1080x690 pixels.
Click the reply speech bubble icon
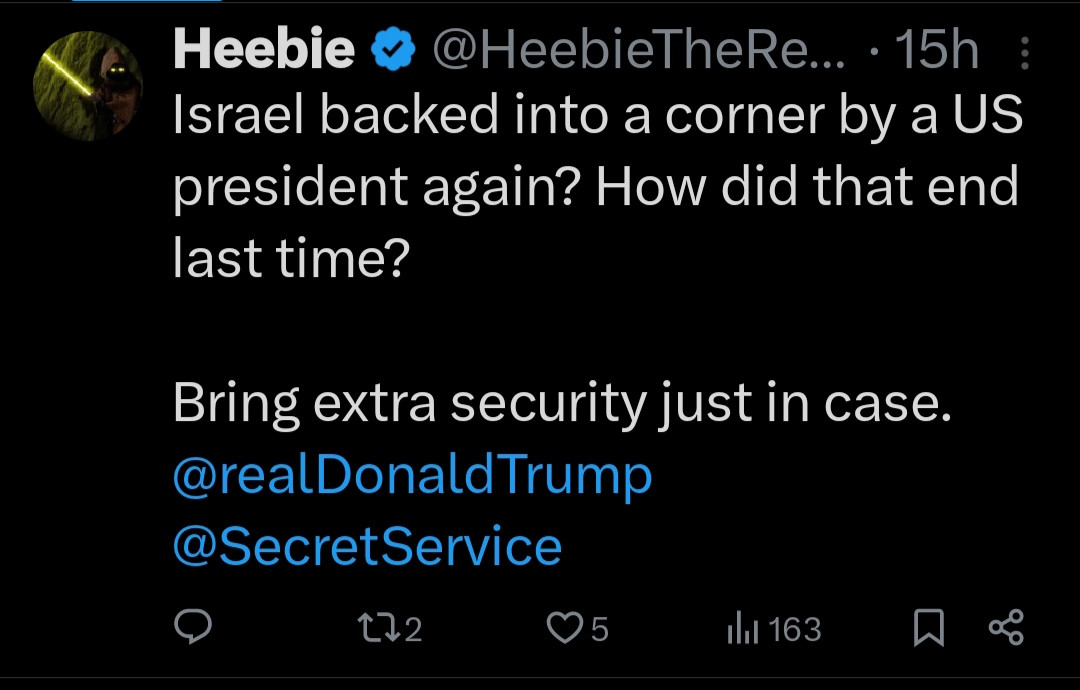click(192, 628)
